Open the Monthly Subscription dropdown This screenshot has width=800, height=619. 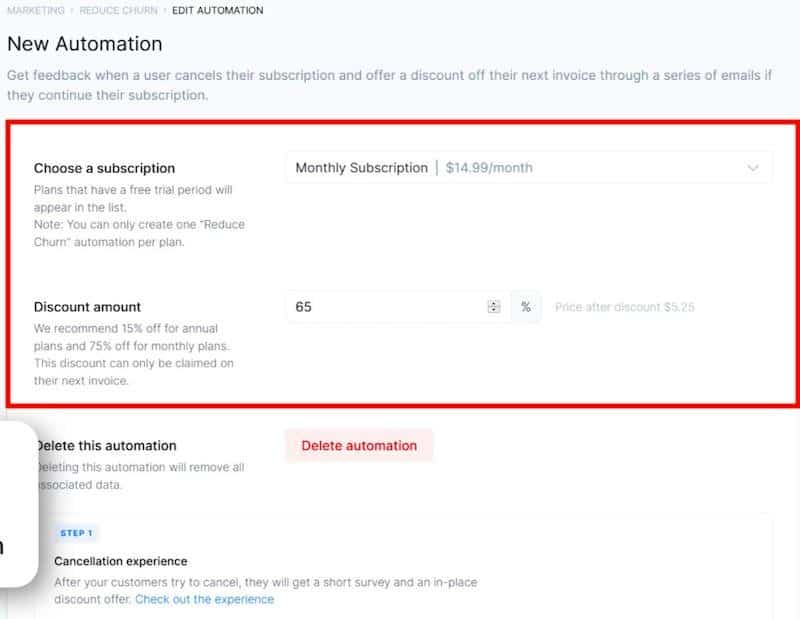(x=529, y=167)
